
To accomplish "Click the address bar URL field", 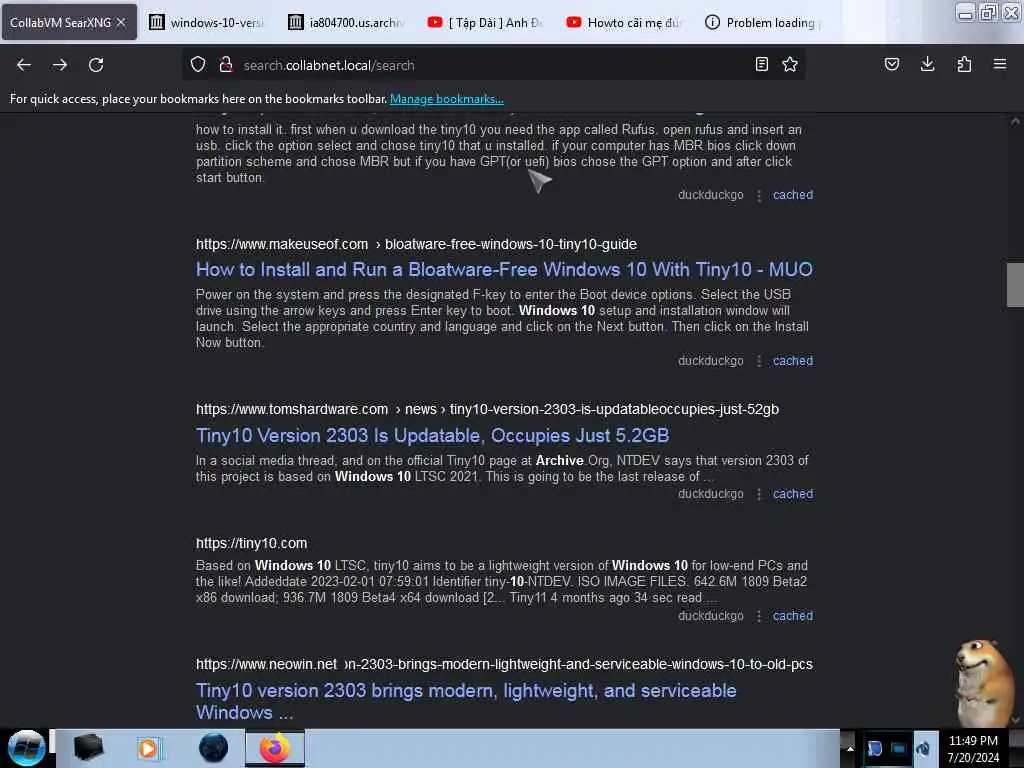I will click(x=493, y=65).
